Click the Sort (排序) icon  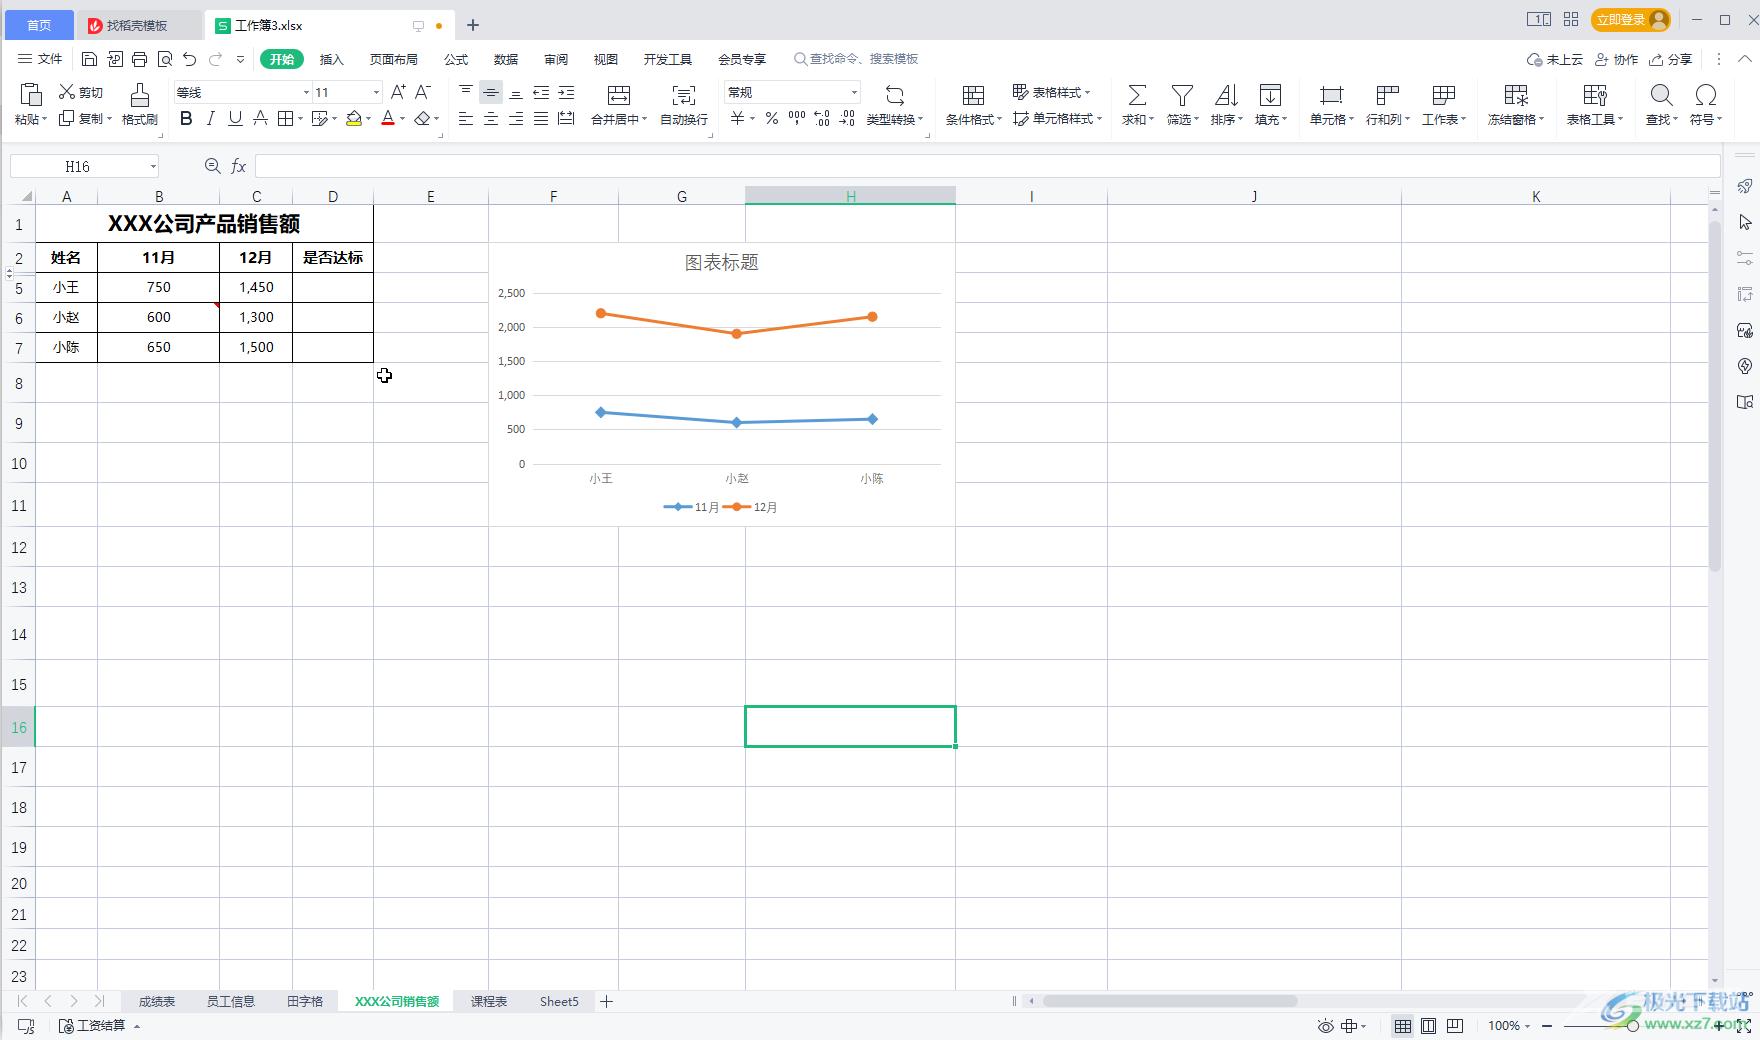pos(1226,95)
